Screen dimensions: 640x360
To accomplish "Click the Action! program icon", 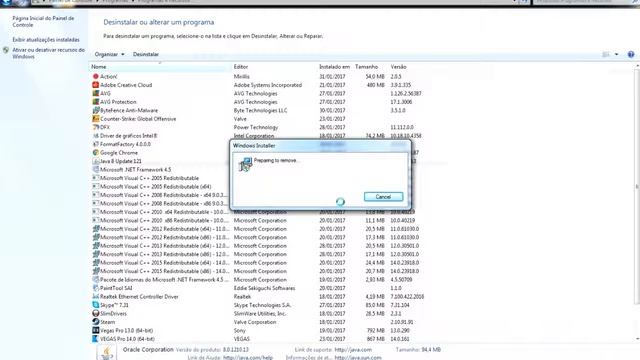I will click(96, 76).
